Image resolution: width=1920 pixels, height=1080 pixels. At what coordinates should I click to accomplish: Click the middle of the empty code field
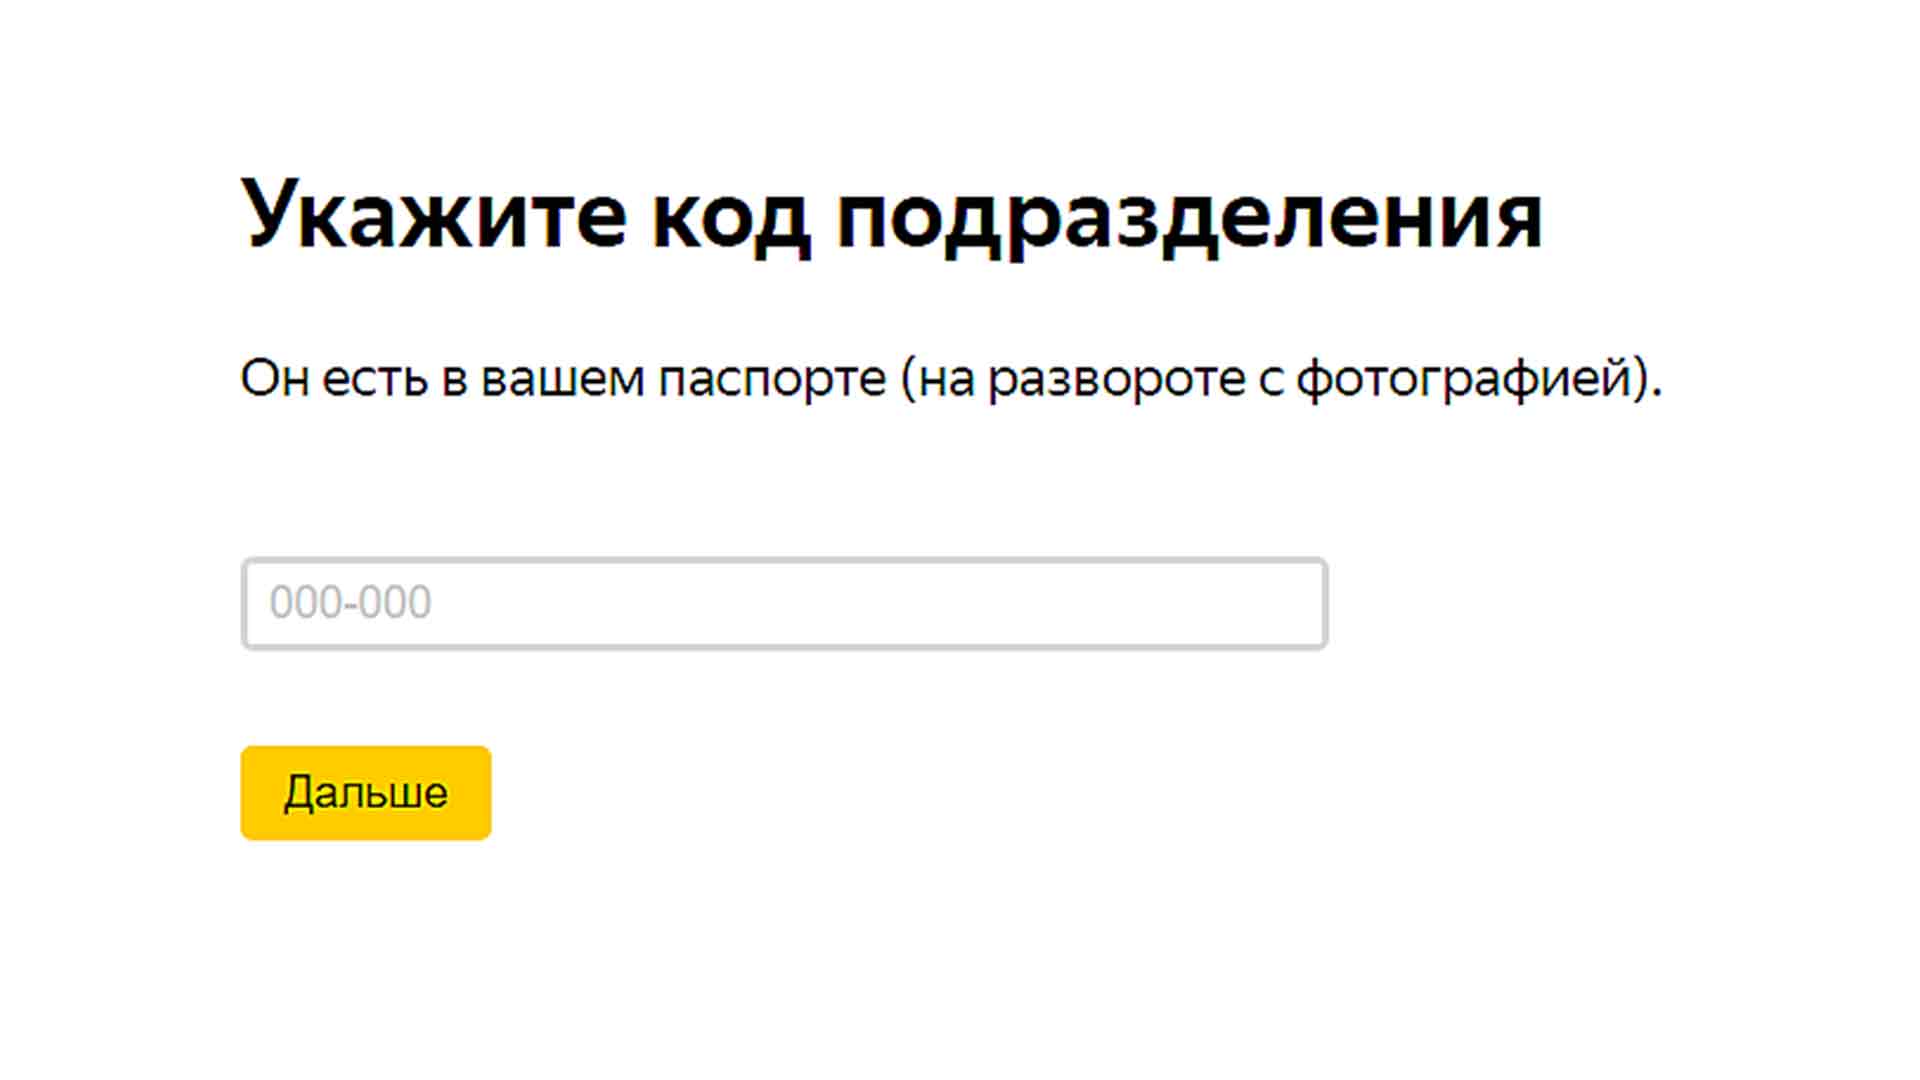tap(784, 603)
